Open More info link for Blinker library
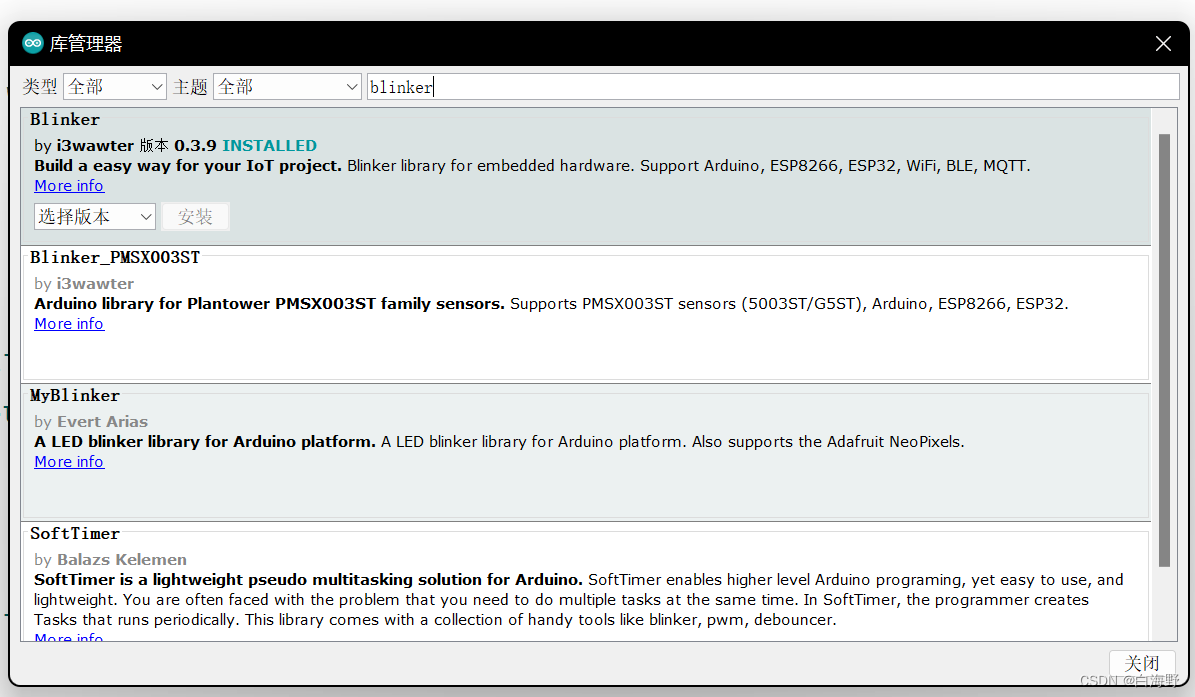 [x=69, y=186]
